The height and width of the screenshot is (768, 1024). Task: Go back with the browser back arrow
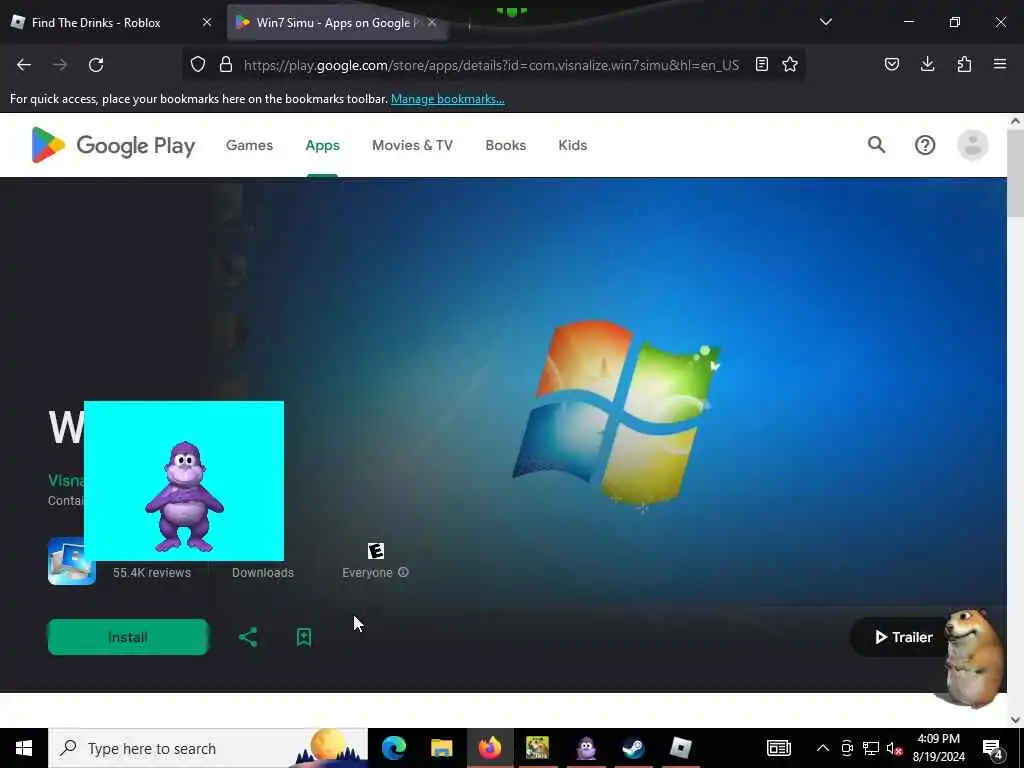point(24,65)
